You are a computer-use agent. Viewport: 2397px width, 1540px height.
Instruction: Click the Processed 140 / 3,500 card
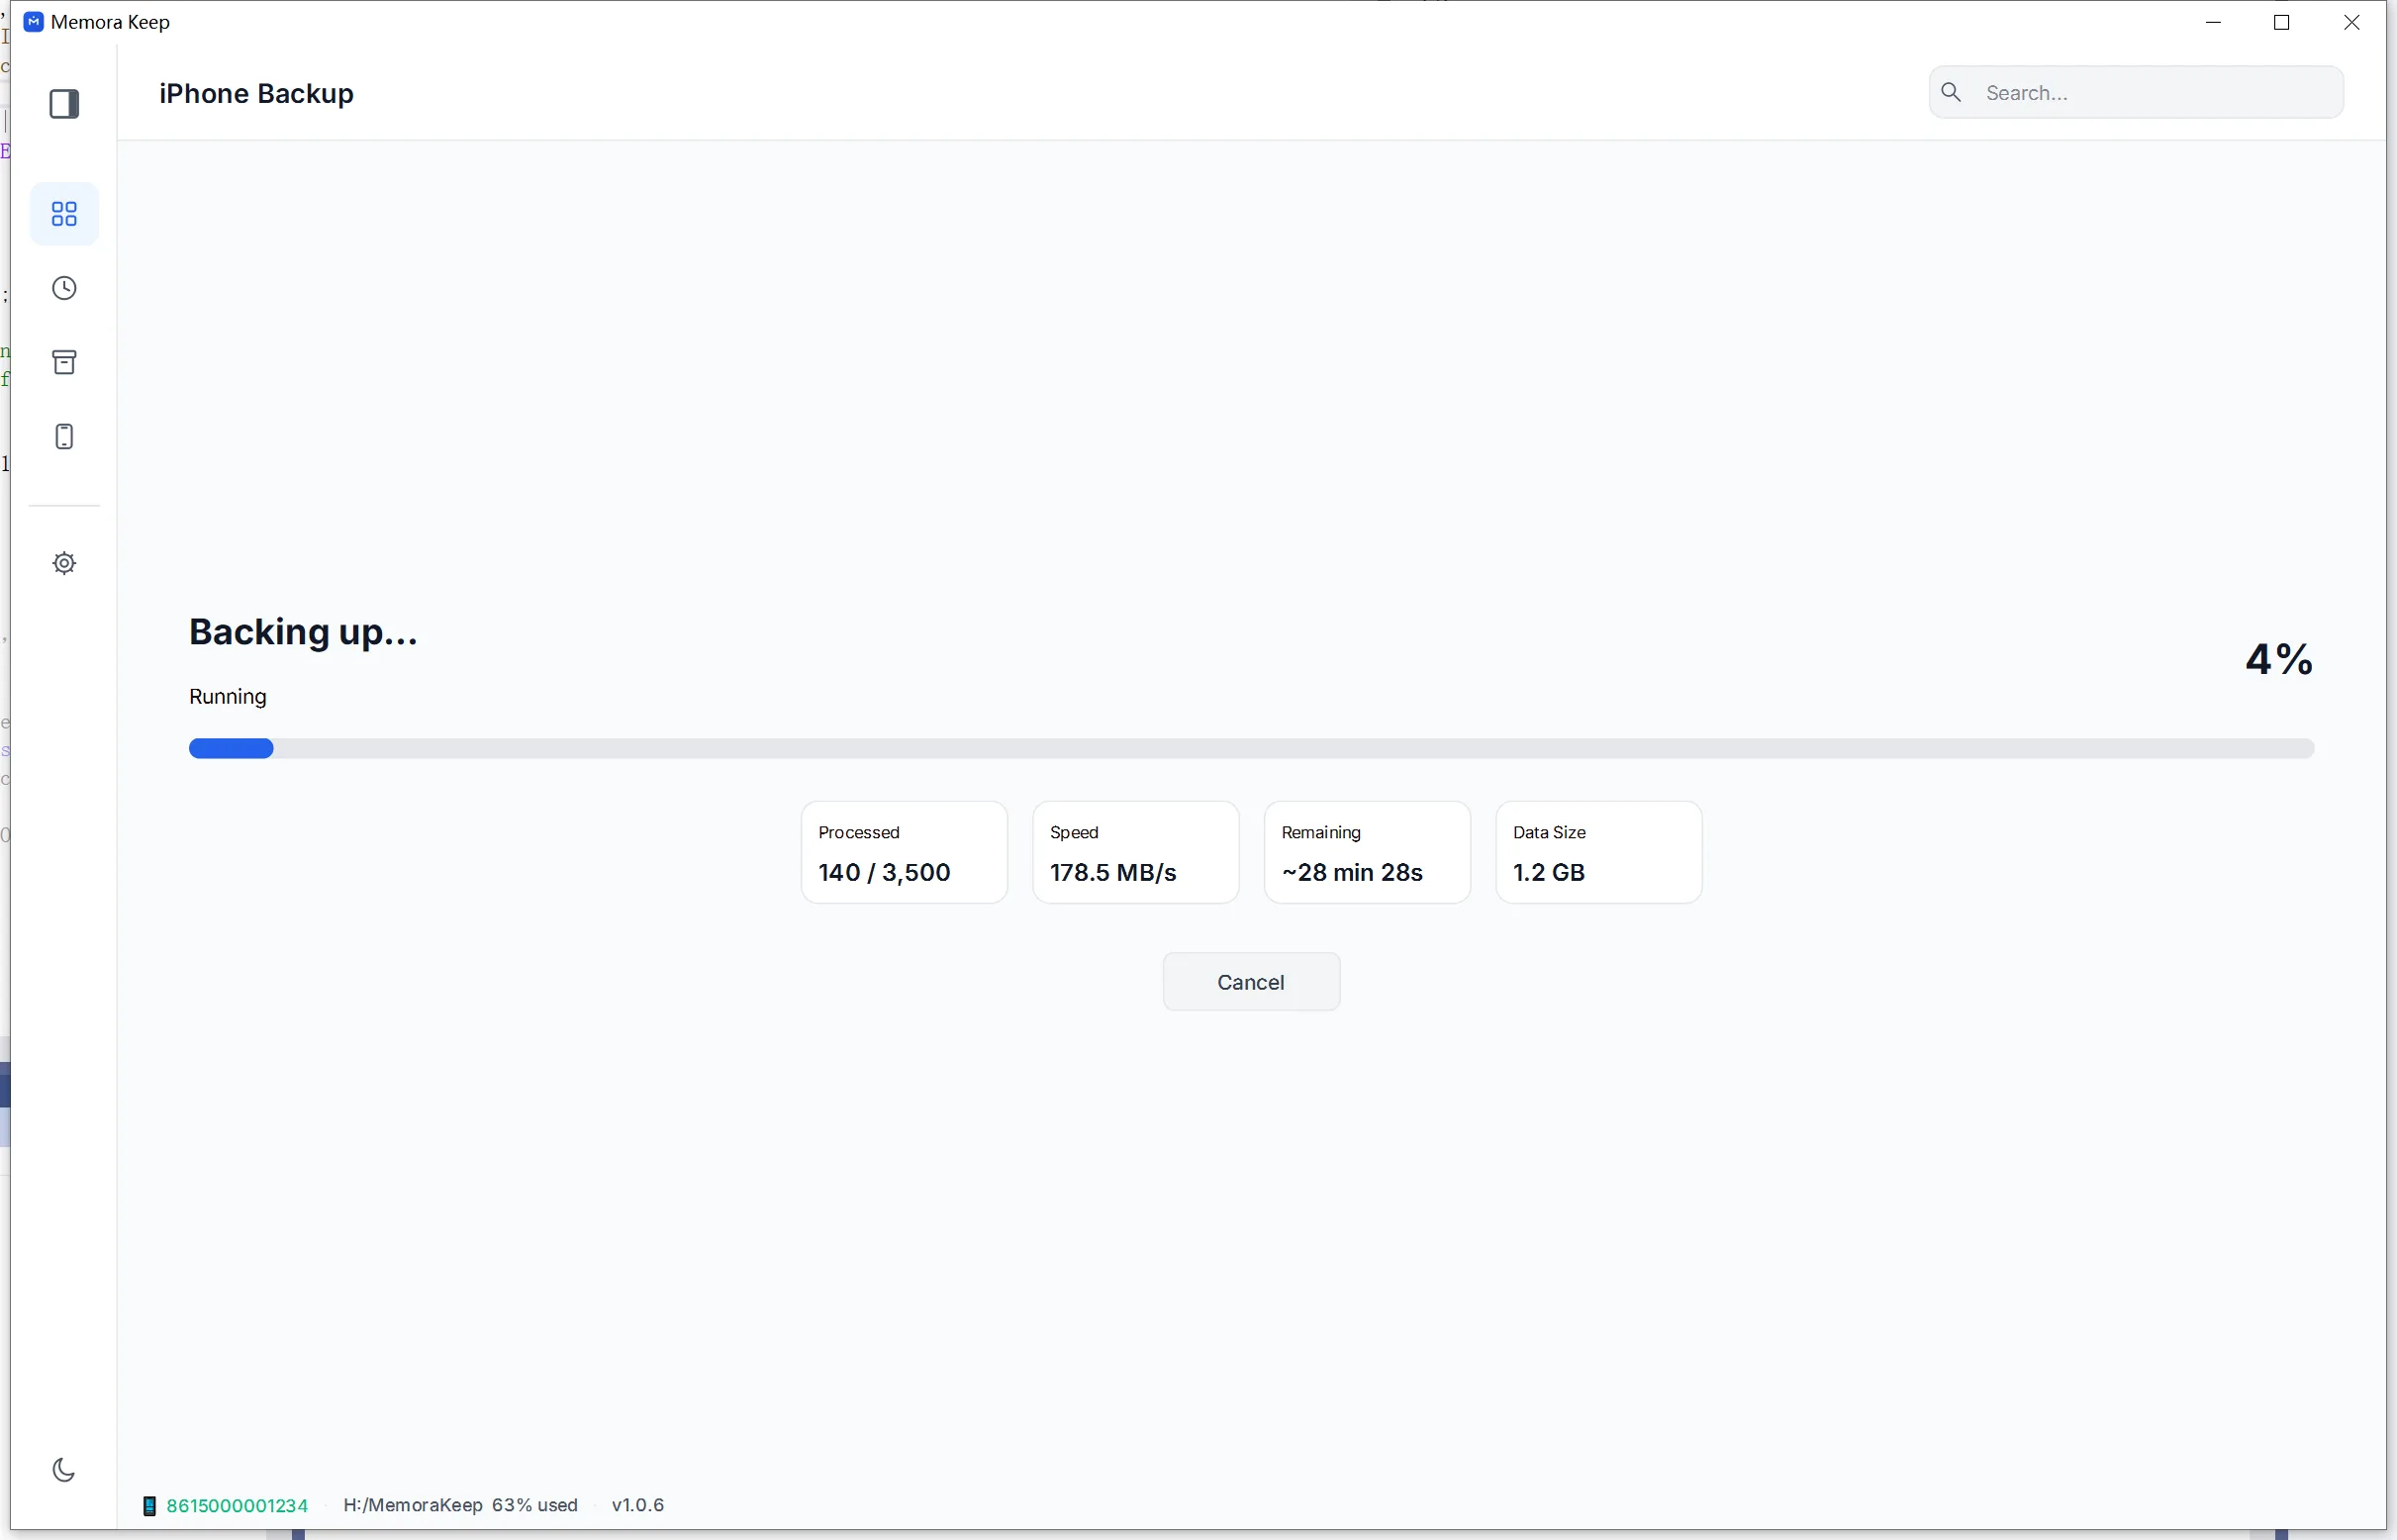click(904, 853)
